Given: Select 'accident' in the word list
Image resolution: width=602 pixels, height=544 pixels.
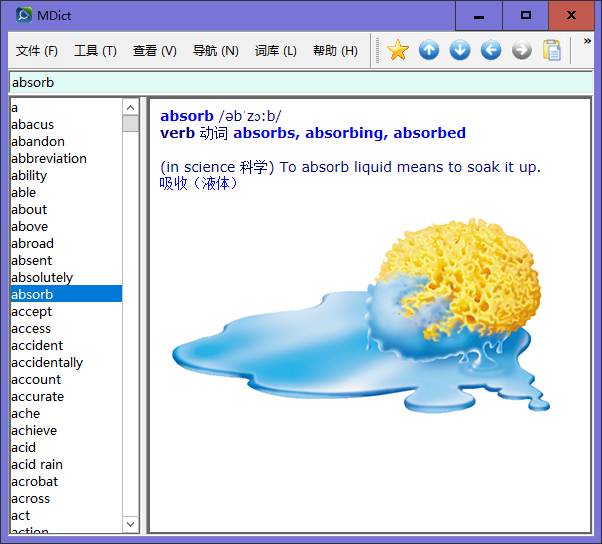Looking at the screenshot, I should [37, 345].
